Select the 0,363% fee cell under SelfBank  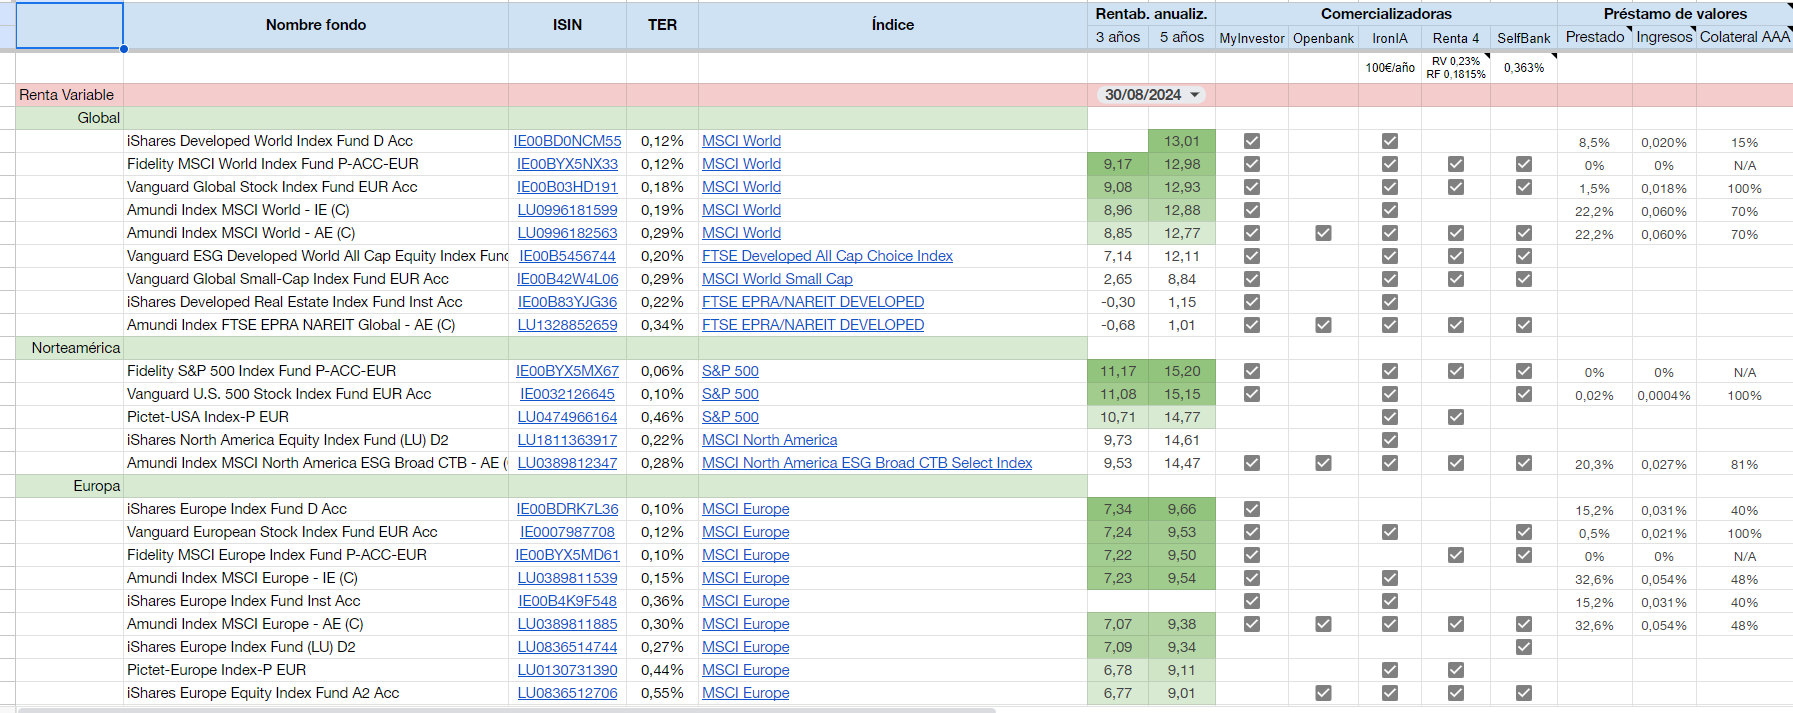pyautogui.click(x=1524, y=68)
